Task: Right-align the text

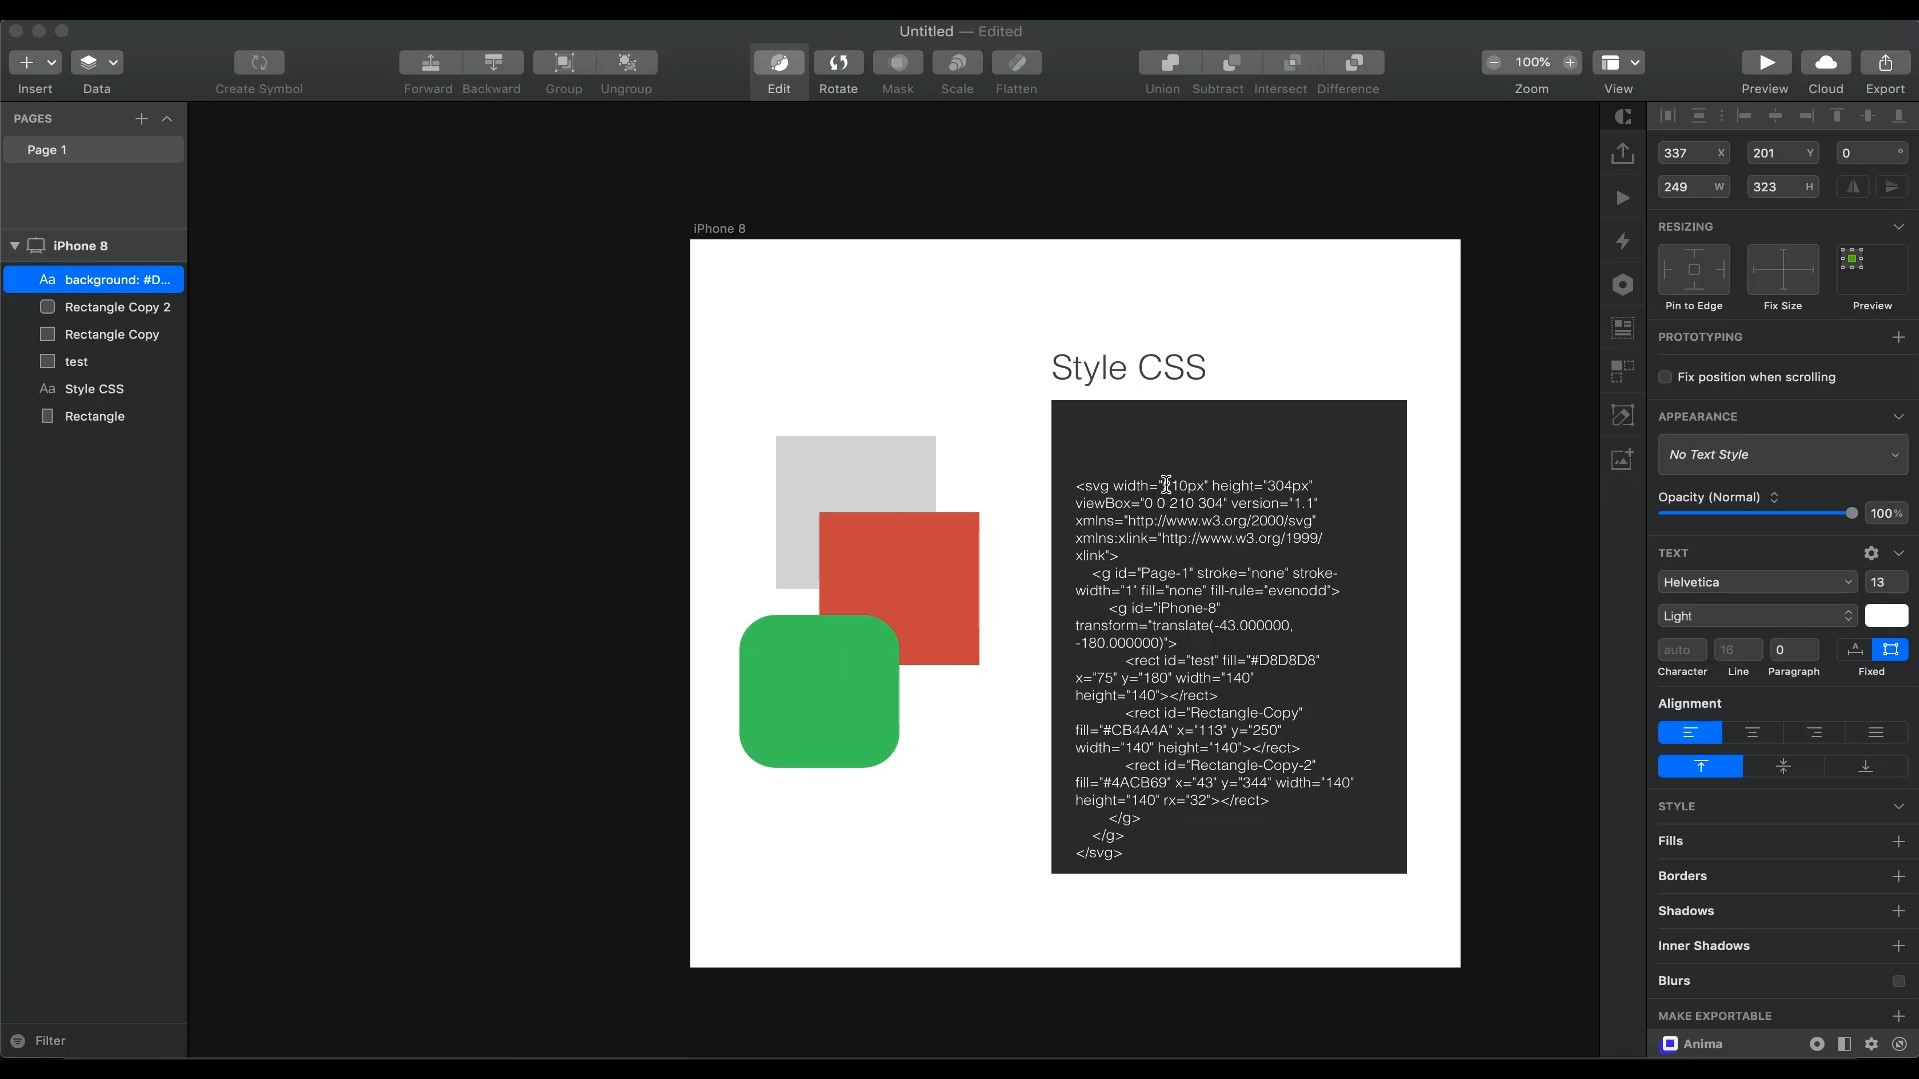Action: click(1814, 733)
